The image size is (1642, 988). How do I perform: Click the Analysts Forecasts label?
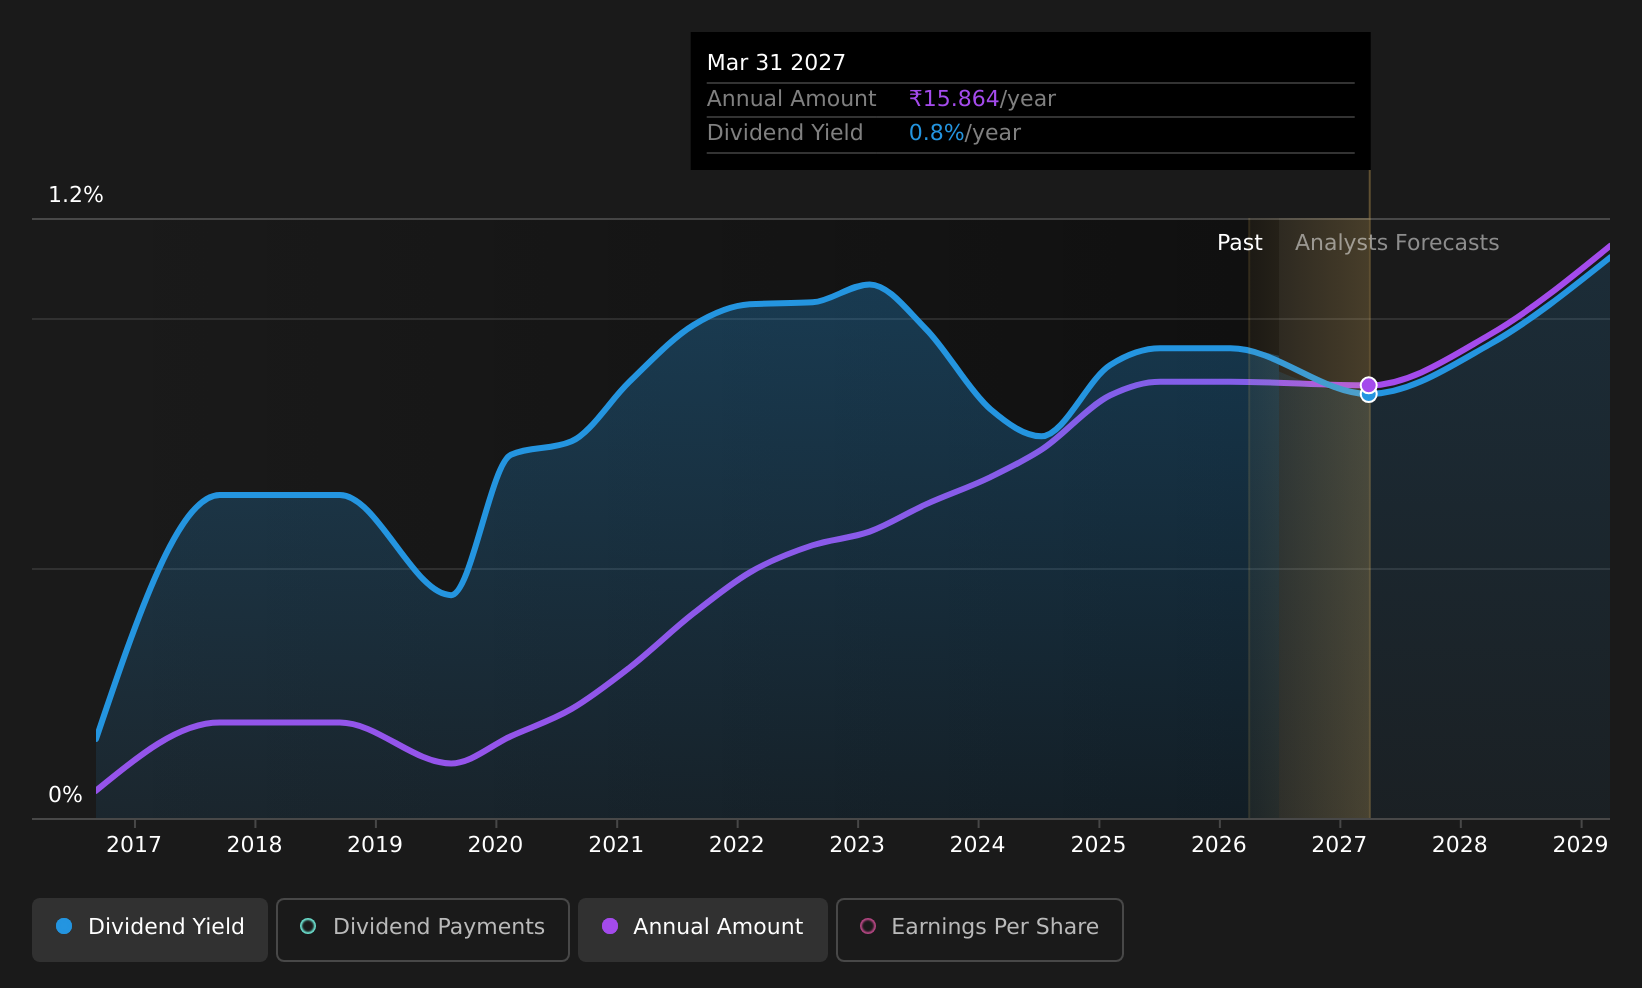point(1397,243)
